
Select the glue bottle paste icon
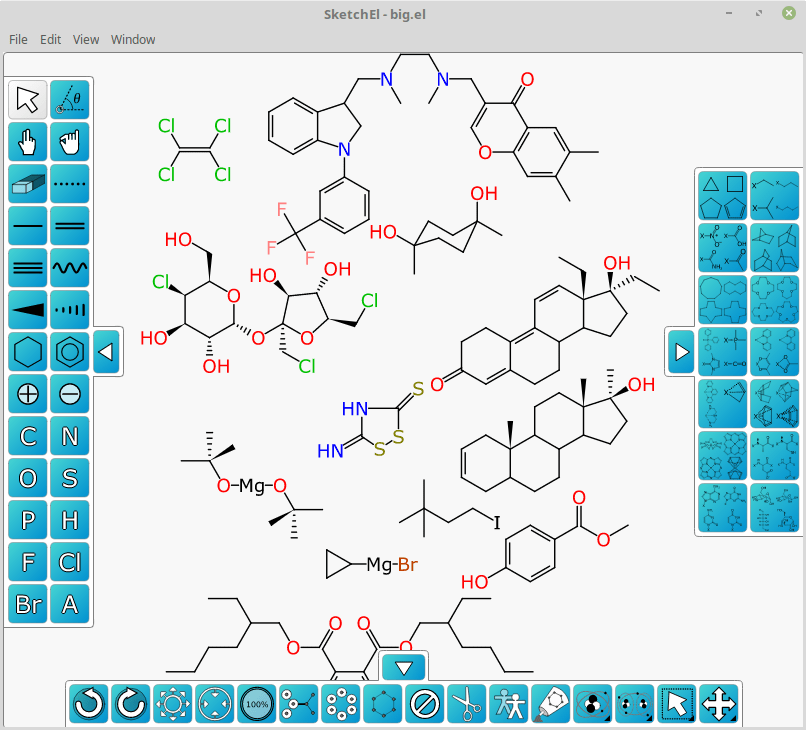[x=550, y=704]
